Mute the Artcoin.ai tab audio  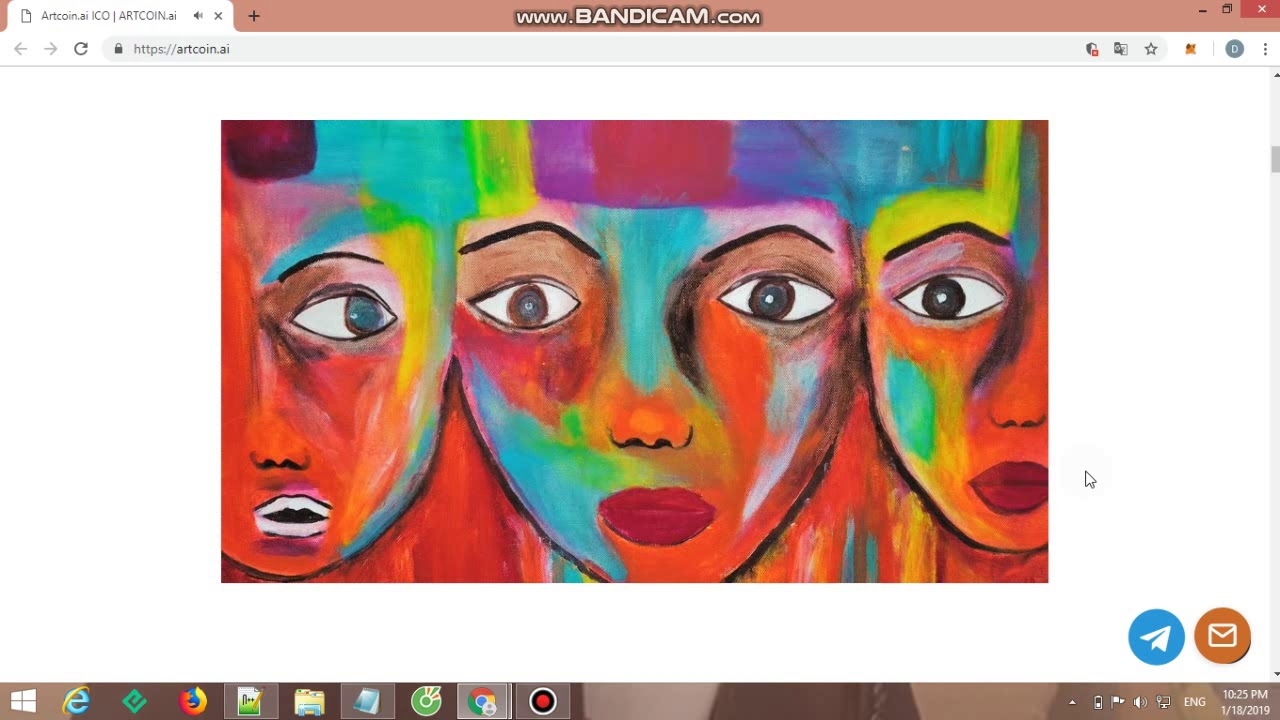[x=198, y=16]
